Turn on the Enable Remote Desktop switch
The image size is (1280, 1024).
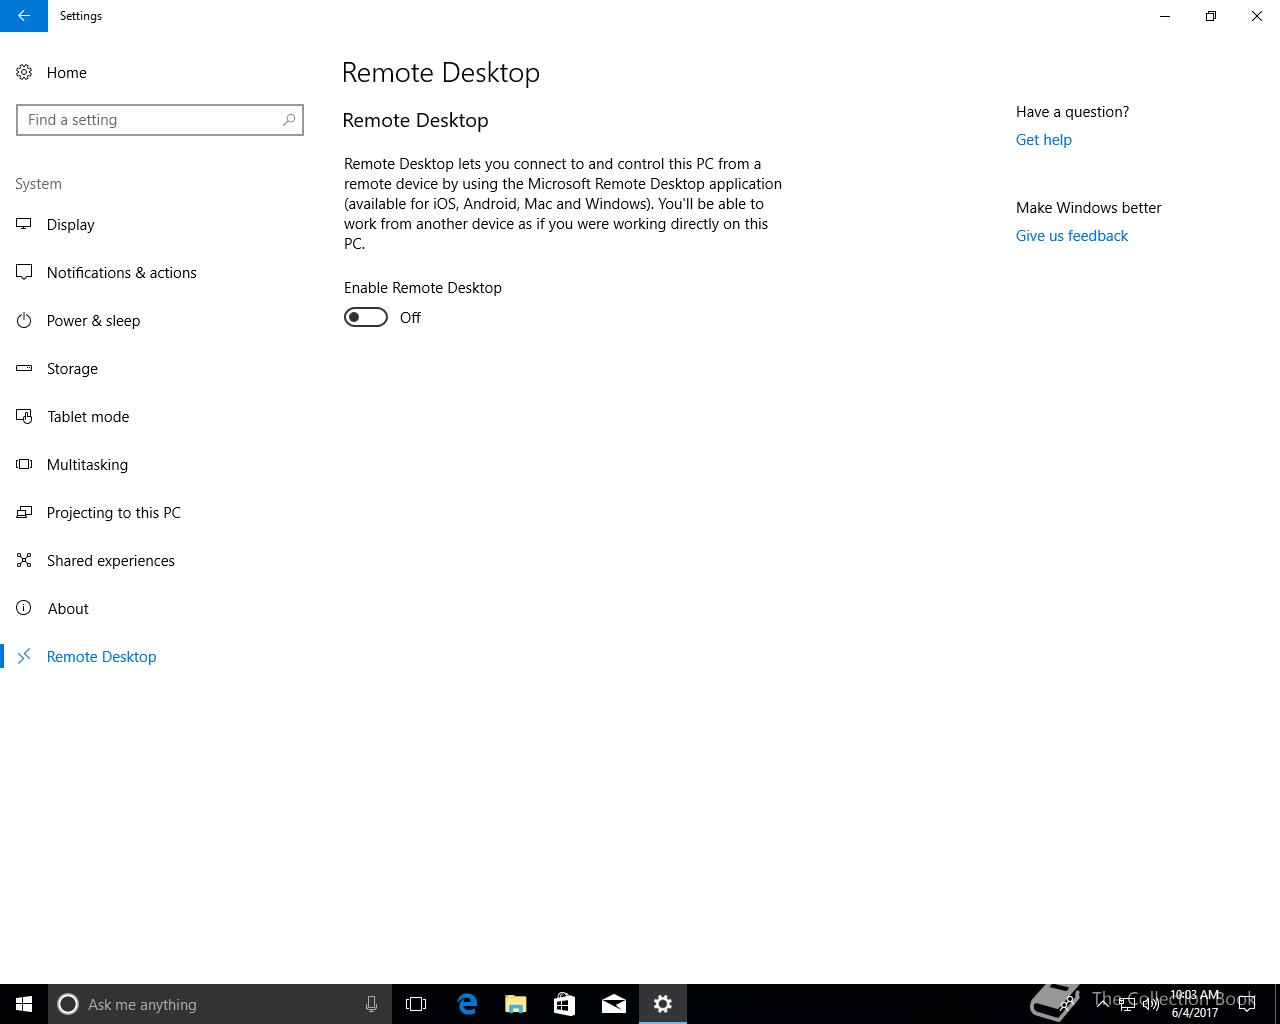click(x=366, y=317)
